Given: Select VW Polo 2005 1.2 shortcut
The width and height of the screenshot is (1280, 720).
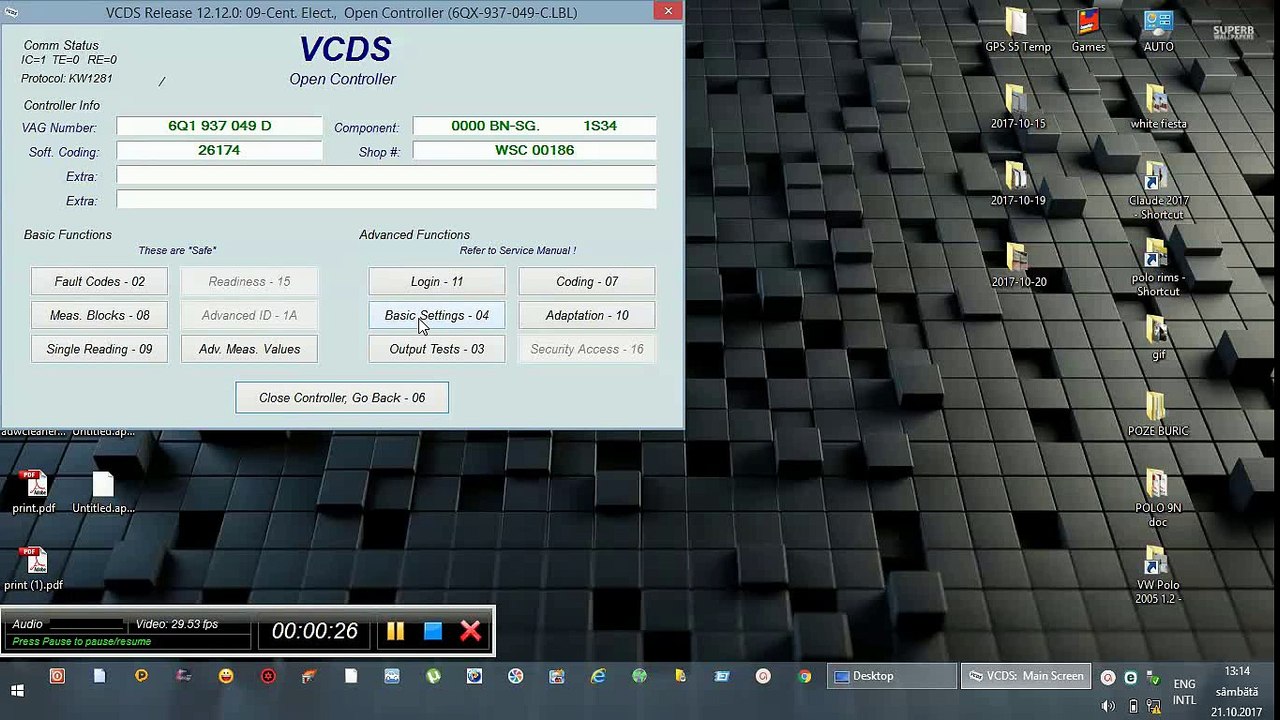Looking at the screenshot, I should click(1158, 576).
